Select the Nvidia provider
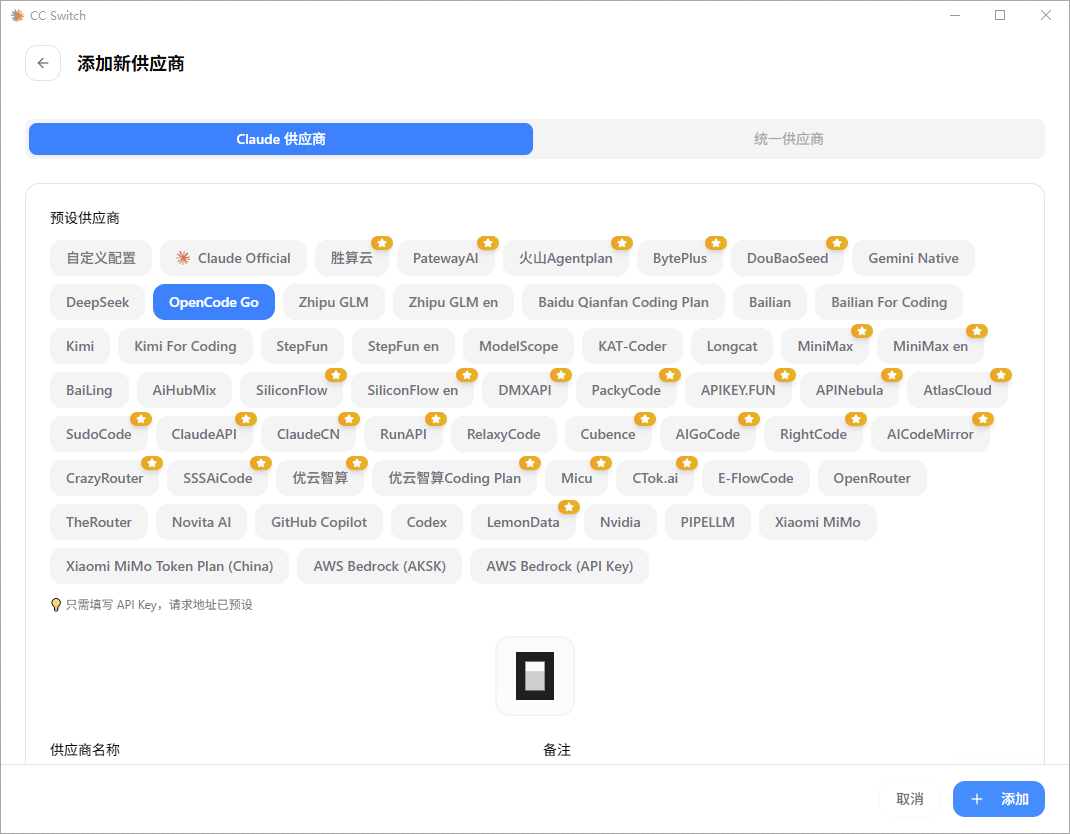Screen dimensions: 1070x834 620,522
